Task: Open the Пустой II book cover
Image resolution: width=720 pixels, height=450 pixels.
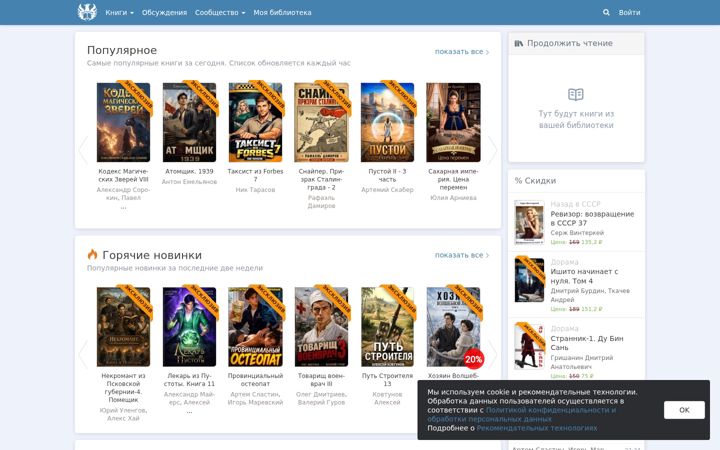Action: (x=388, y=122)
